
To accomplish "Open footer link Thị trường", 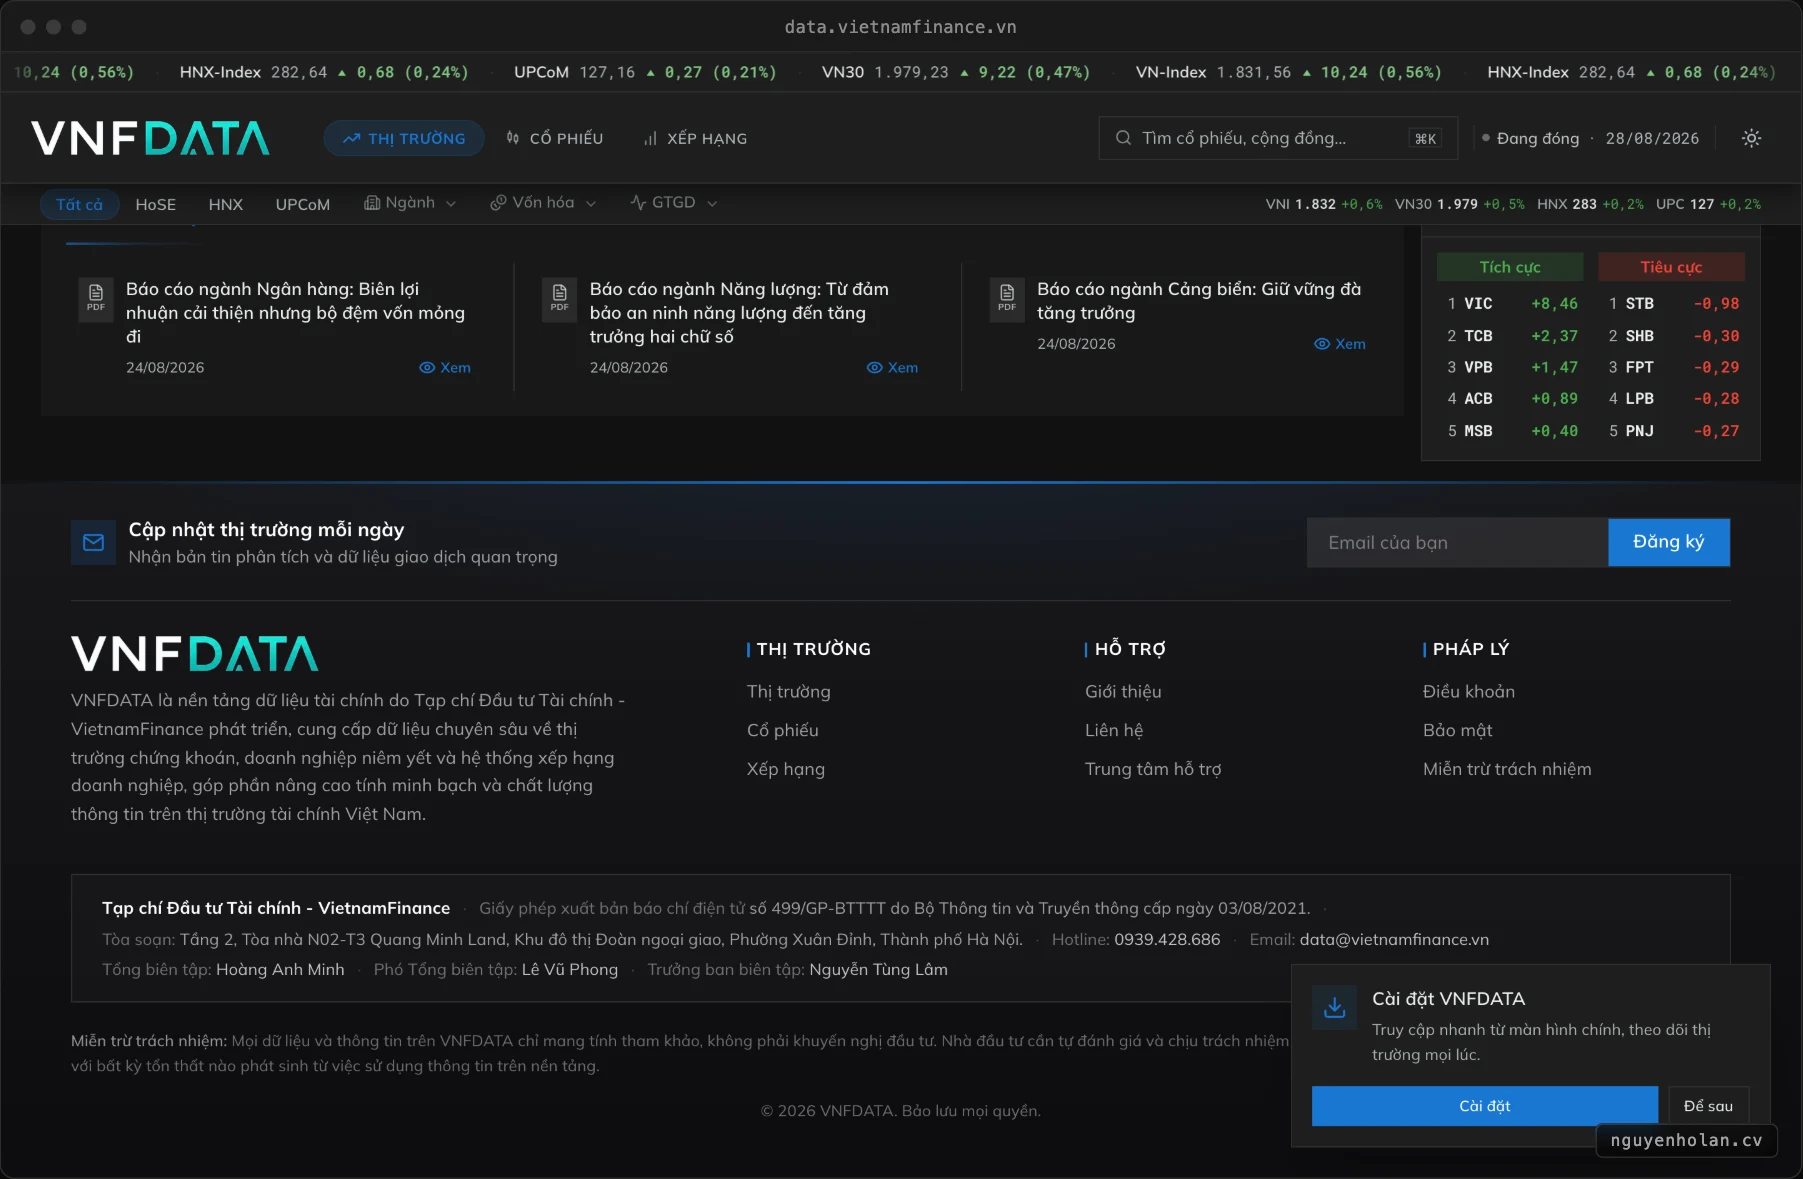I will point(788,691).
